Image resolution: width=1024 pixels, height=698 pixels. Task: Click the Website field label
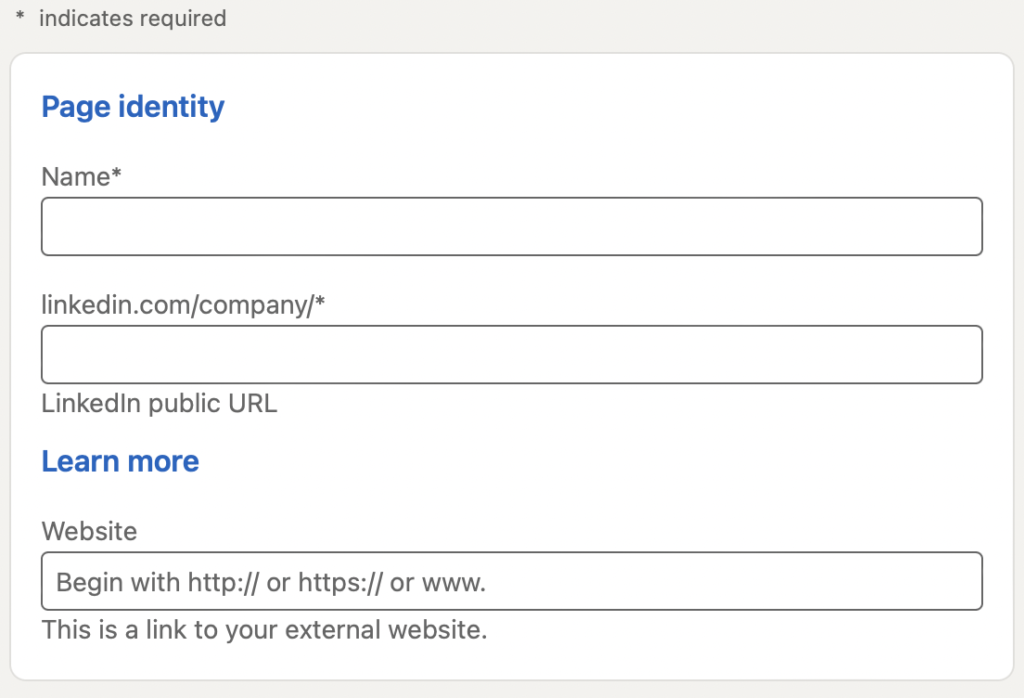[x=89, y=531]
